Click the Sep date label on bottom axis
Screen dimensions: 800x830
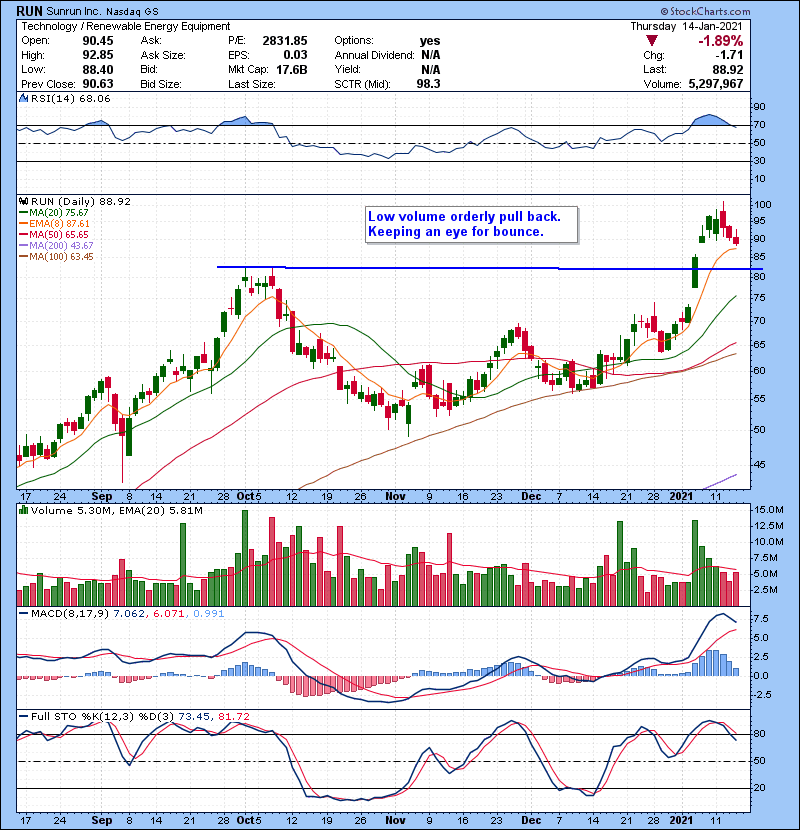102,820
